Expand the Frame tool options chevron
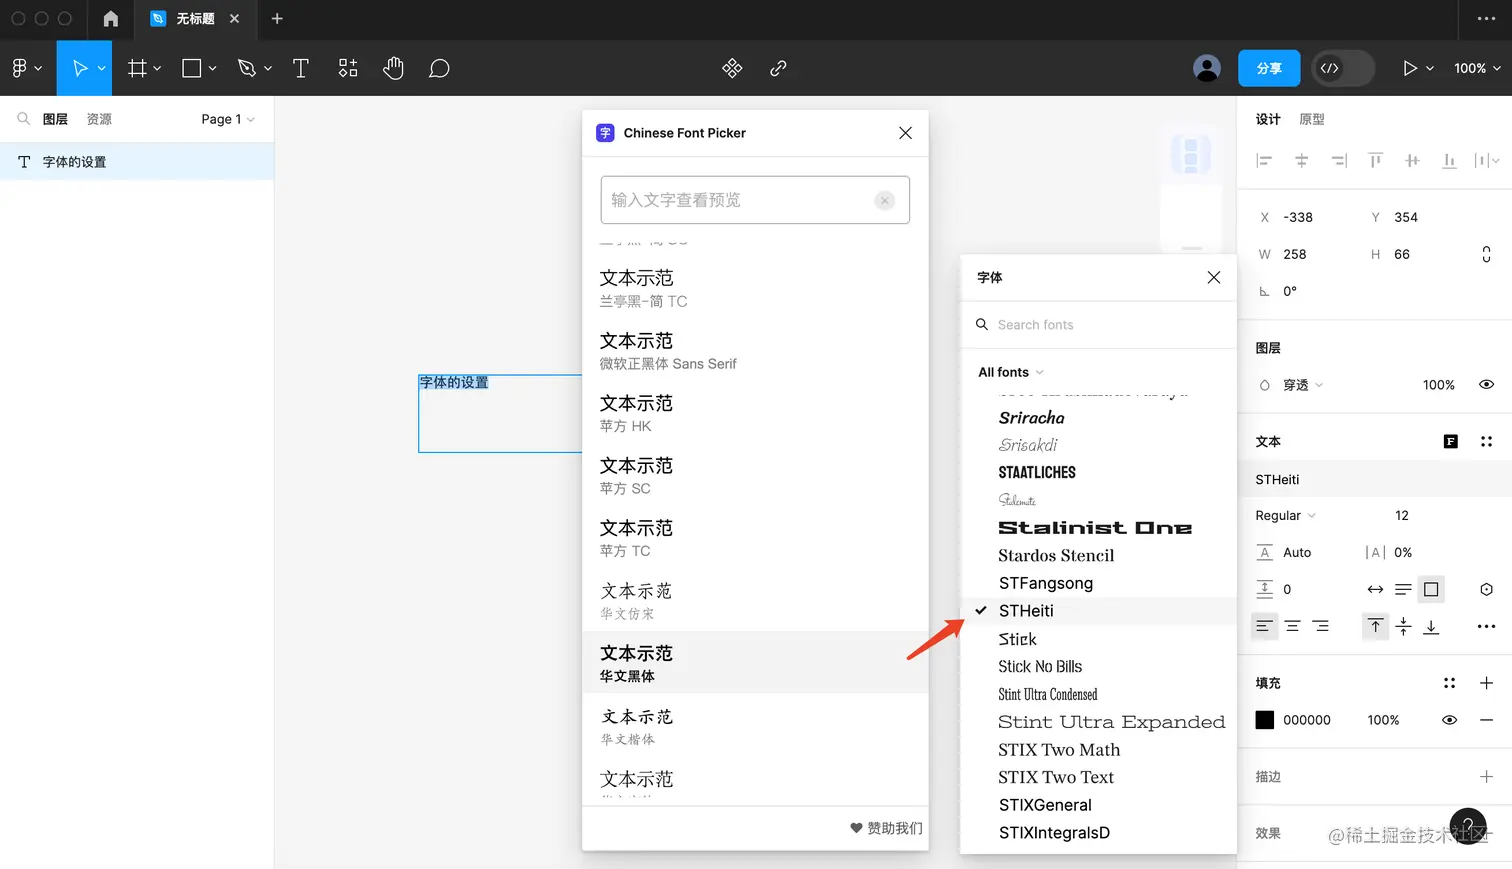This screenshot has width=1512, height=869. [157, 68]
